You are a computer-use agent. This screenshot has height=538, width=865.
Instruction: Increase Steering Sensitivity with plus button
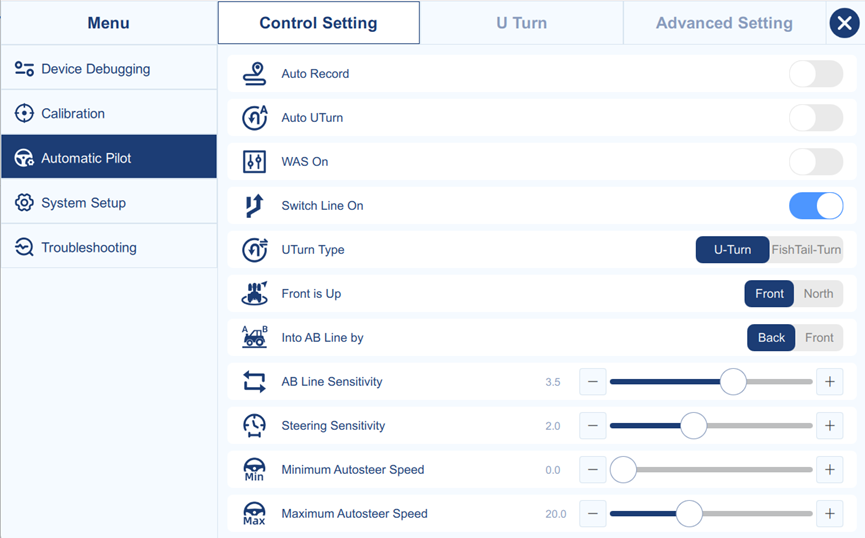[830, 425]
